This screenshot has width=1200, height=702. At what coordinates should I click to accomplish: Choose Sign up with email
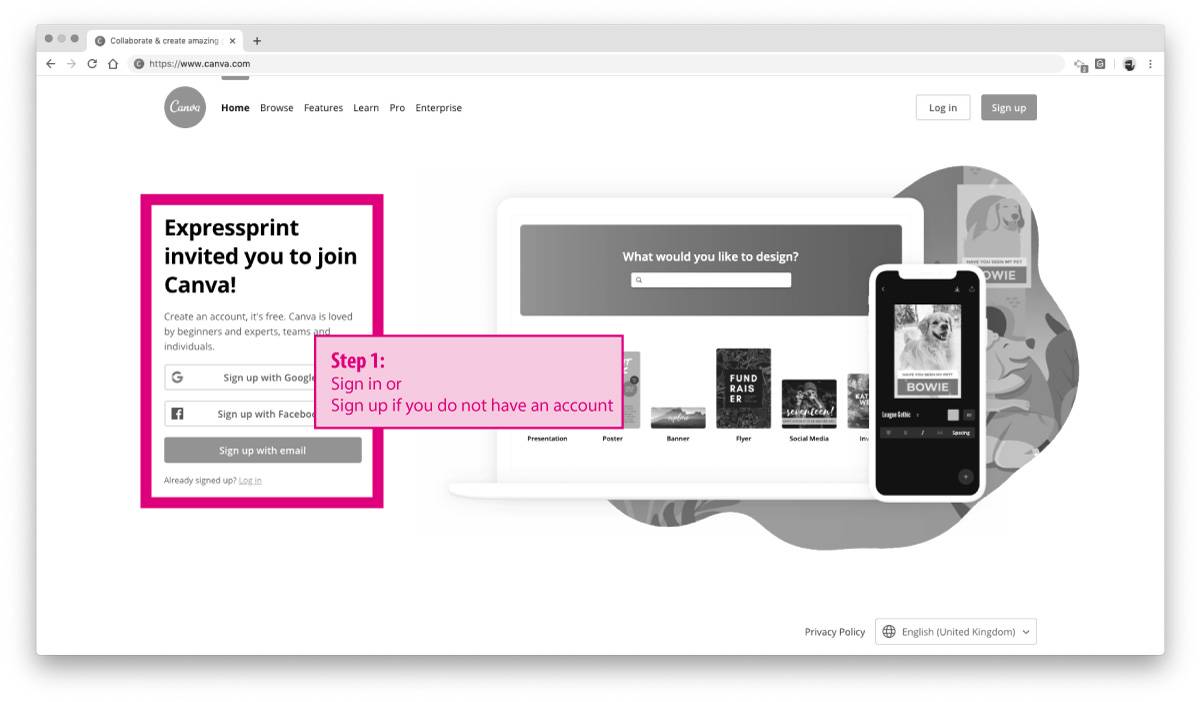click(x=263, y=450)
